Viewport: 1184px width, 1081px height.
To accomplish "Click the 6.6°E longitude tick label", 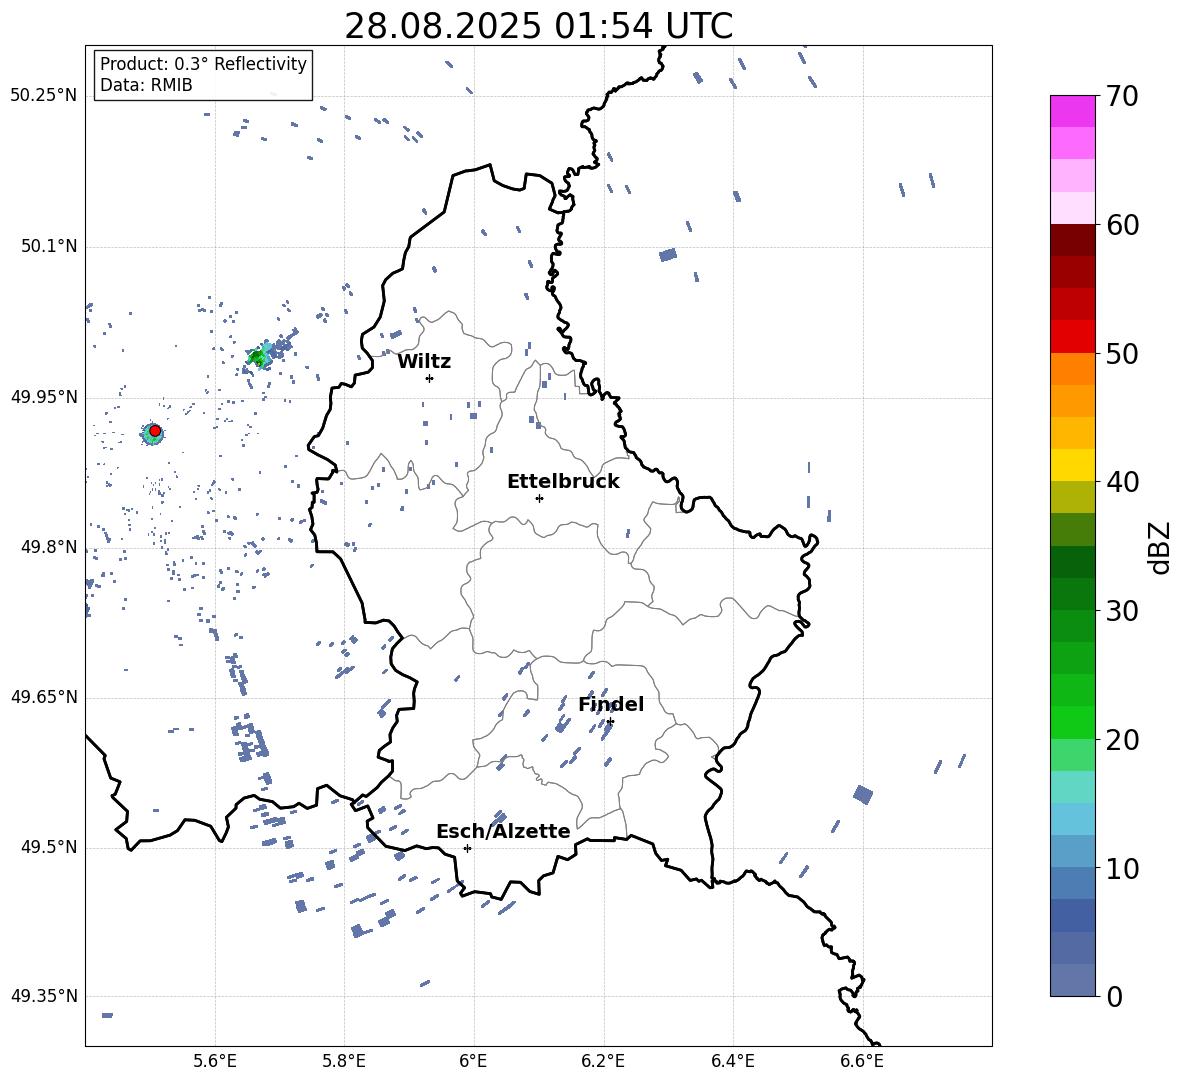I will [x=862, y=1062].
